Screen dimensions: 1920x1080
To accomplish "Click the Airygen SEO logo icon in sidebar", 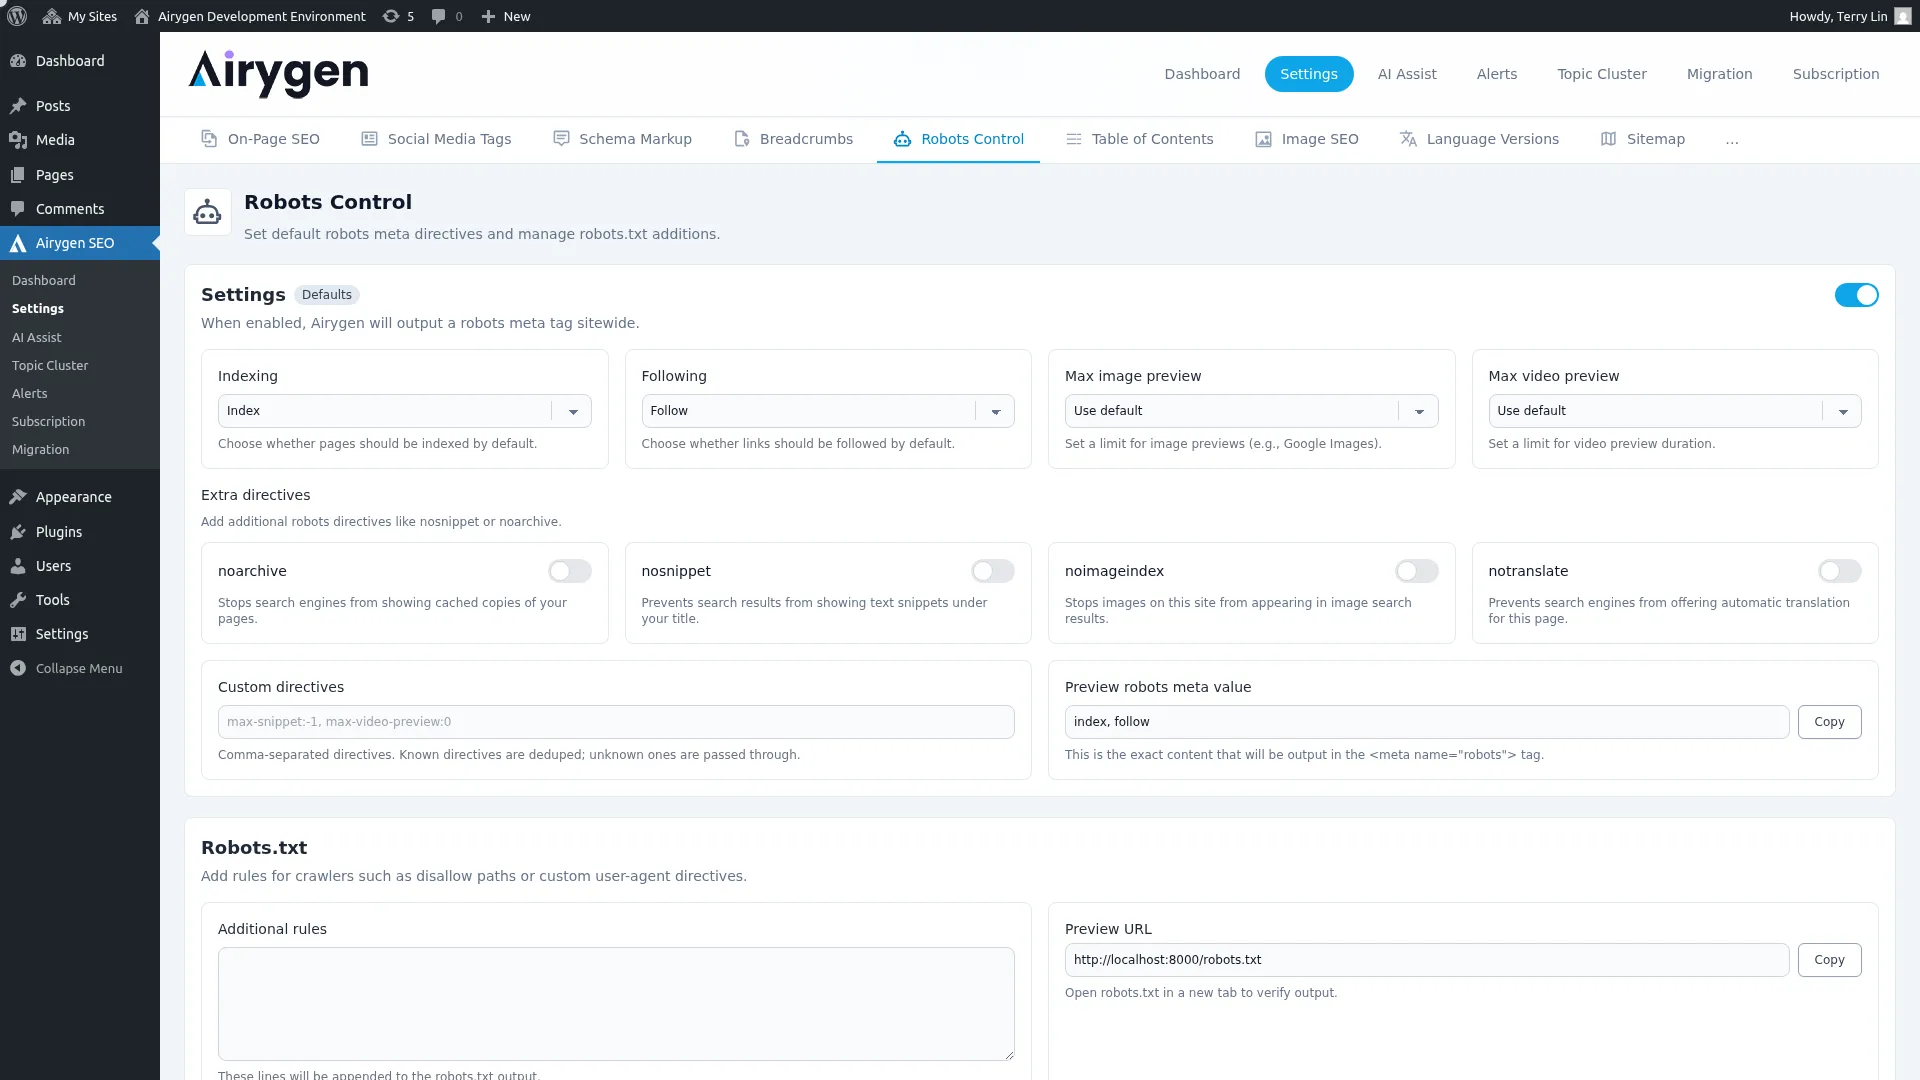I will click(18, 243).
